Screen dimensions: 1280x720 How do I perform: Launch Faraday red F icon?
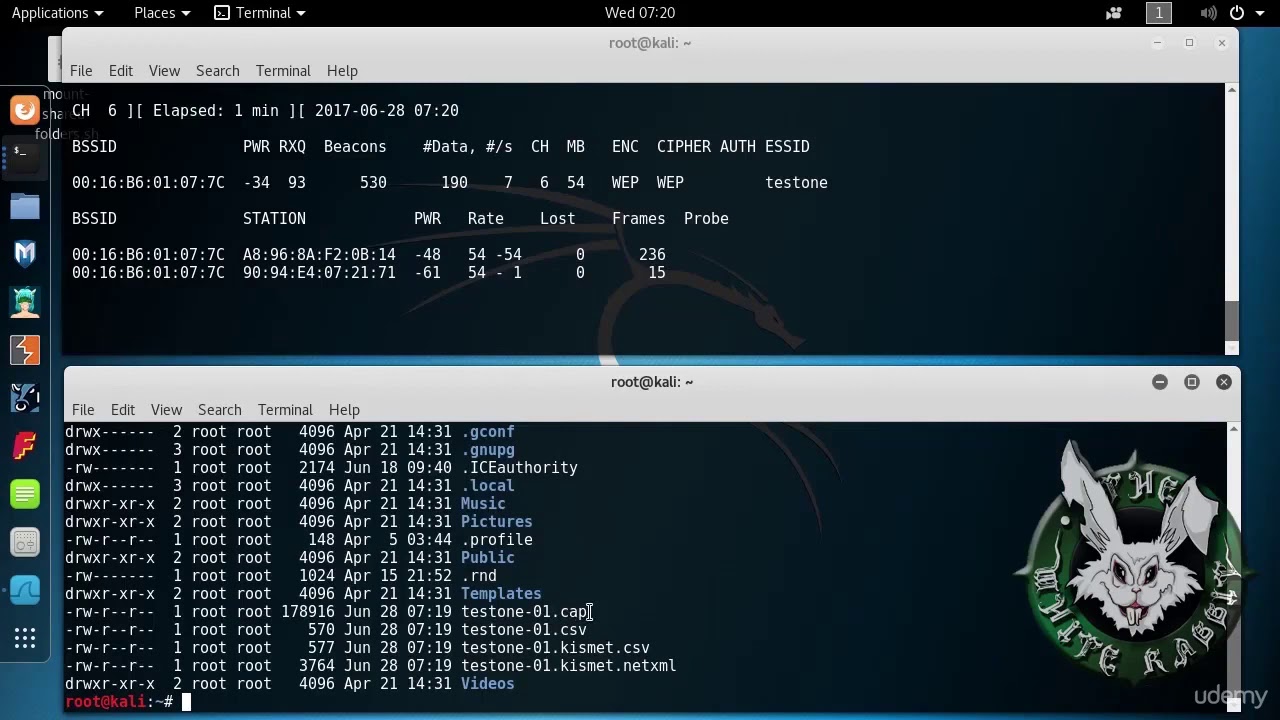pos(25,446)
